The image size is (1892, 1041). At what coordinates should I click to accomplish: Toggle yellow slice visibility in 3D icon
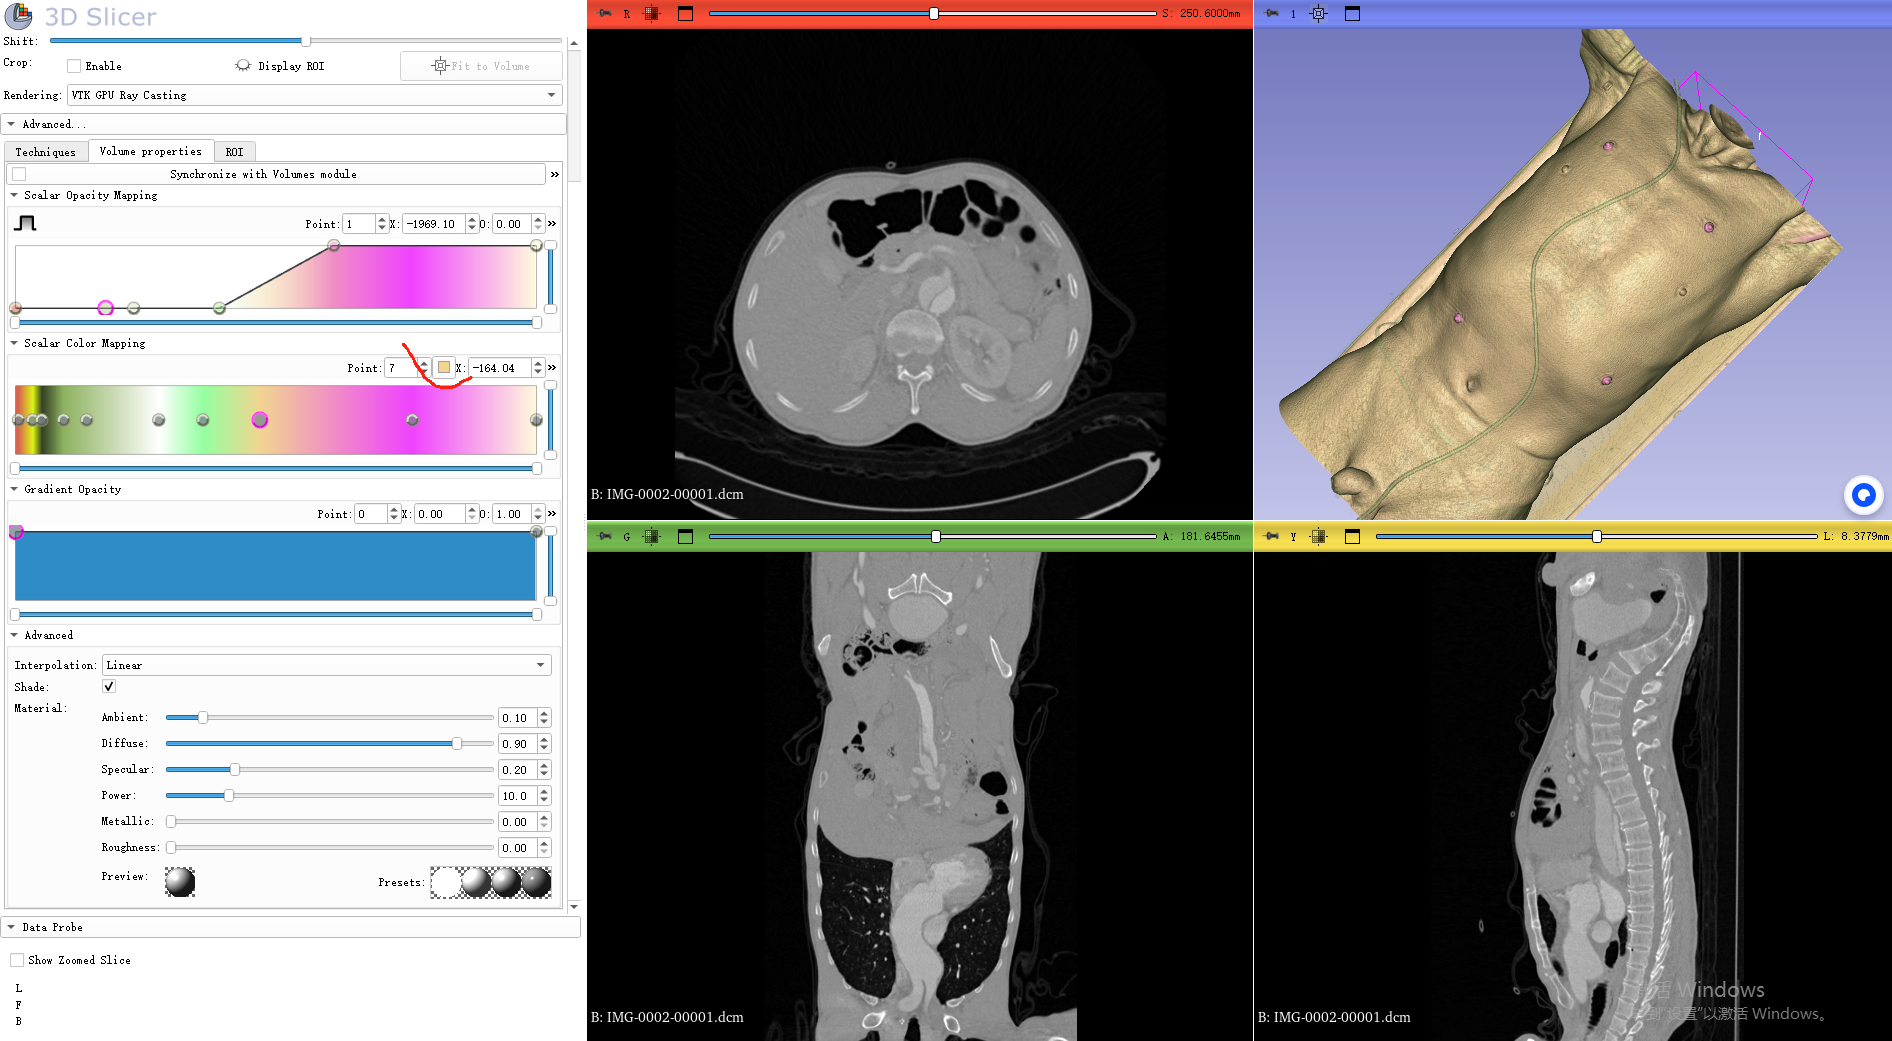(1318, 536)
